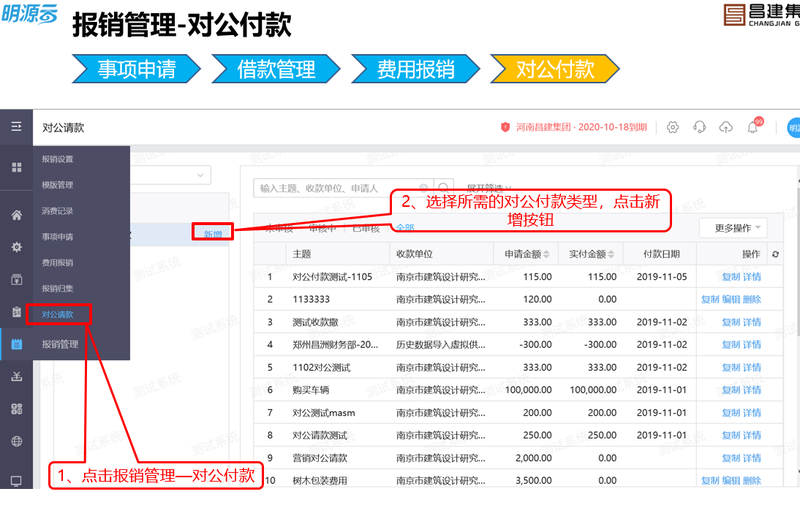Click cell 历史数据导入虚拟供...

[441, 345]
